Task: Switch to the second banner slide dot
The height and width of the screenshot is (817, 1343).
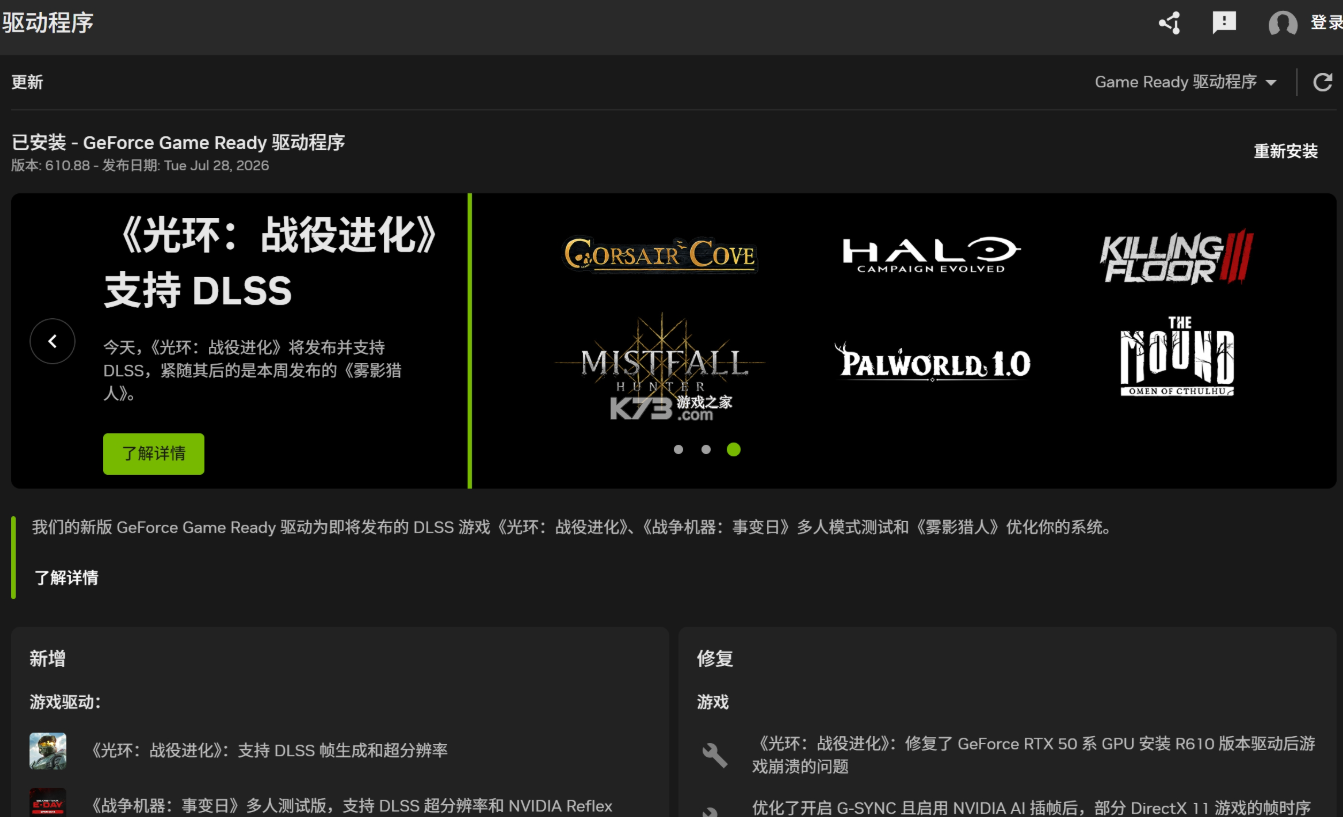Action: point(706,450)
